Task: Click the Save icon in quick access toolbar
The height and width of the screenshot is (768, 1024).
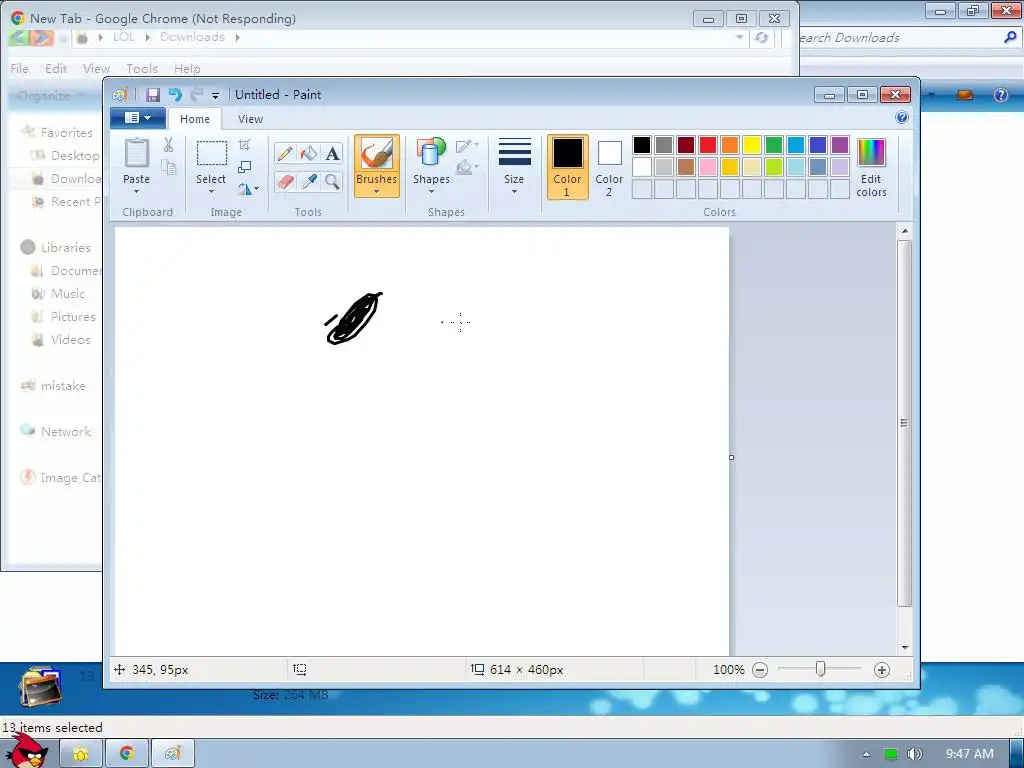Action: click(x=152, y=95)
